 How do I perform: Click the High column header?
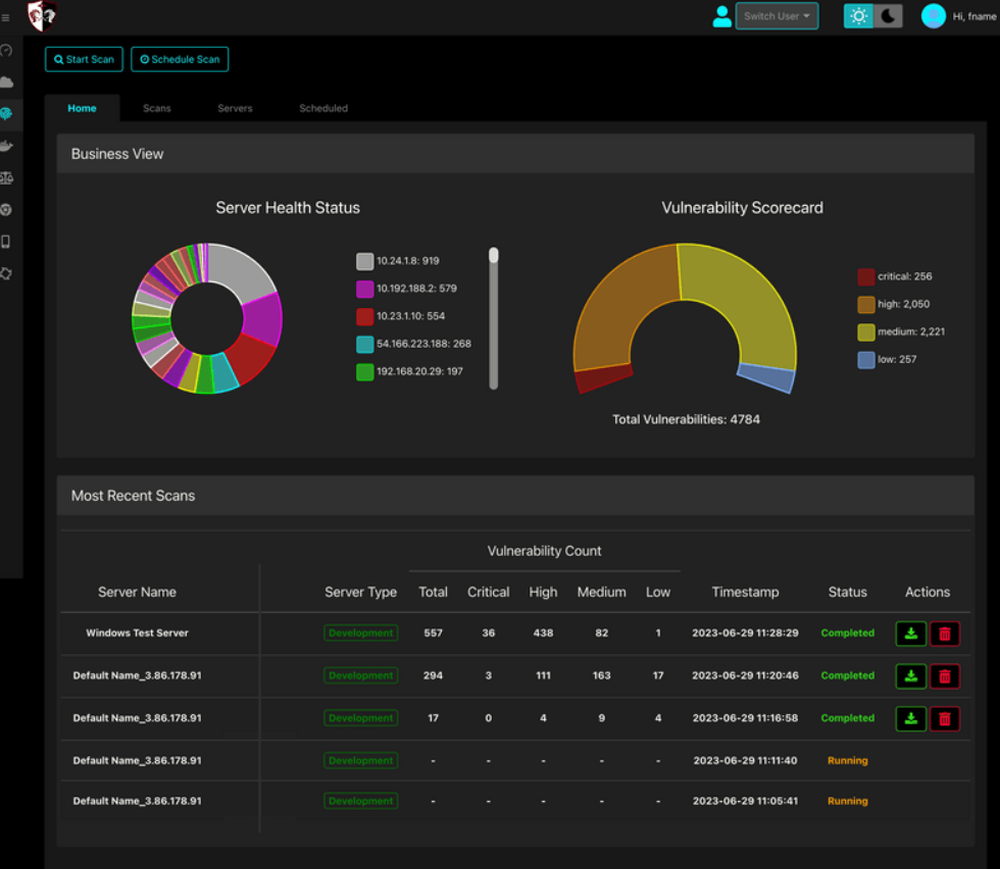pyautogui.click(x=543, y=592)
